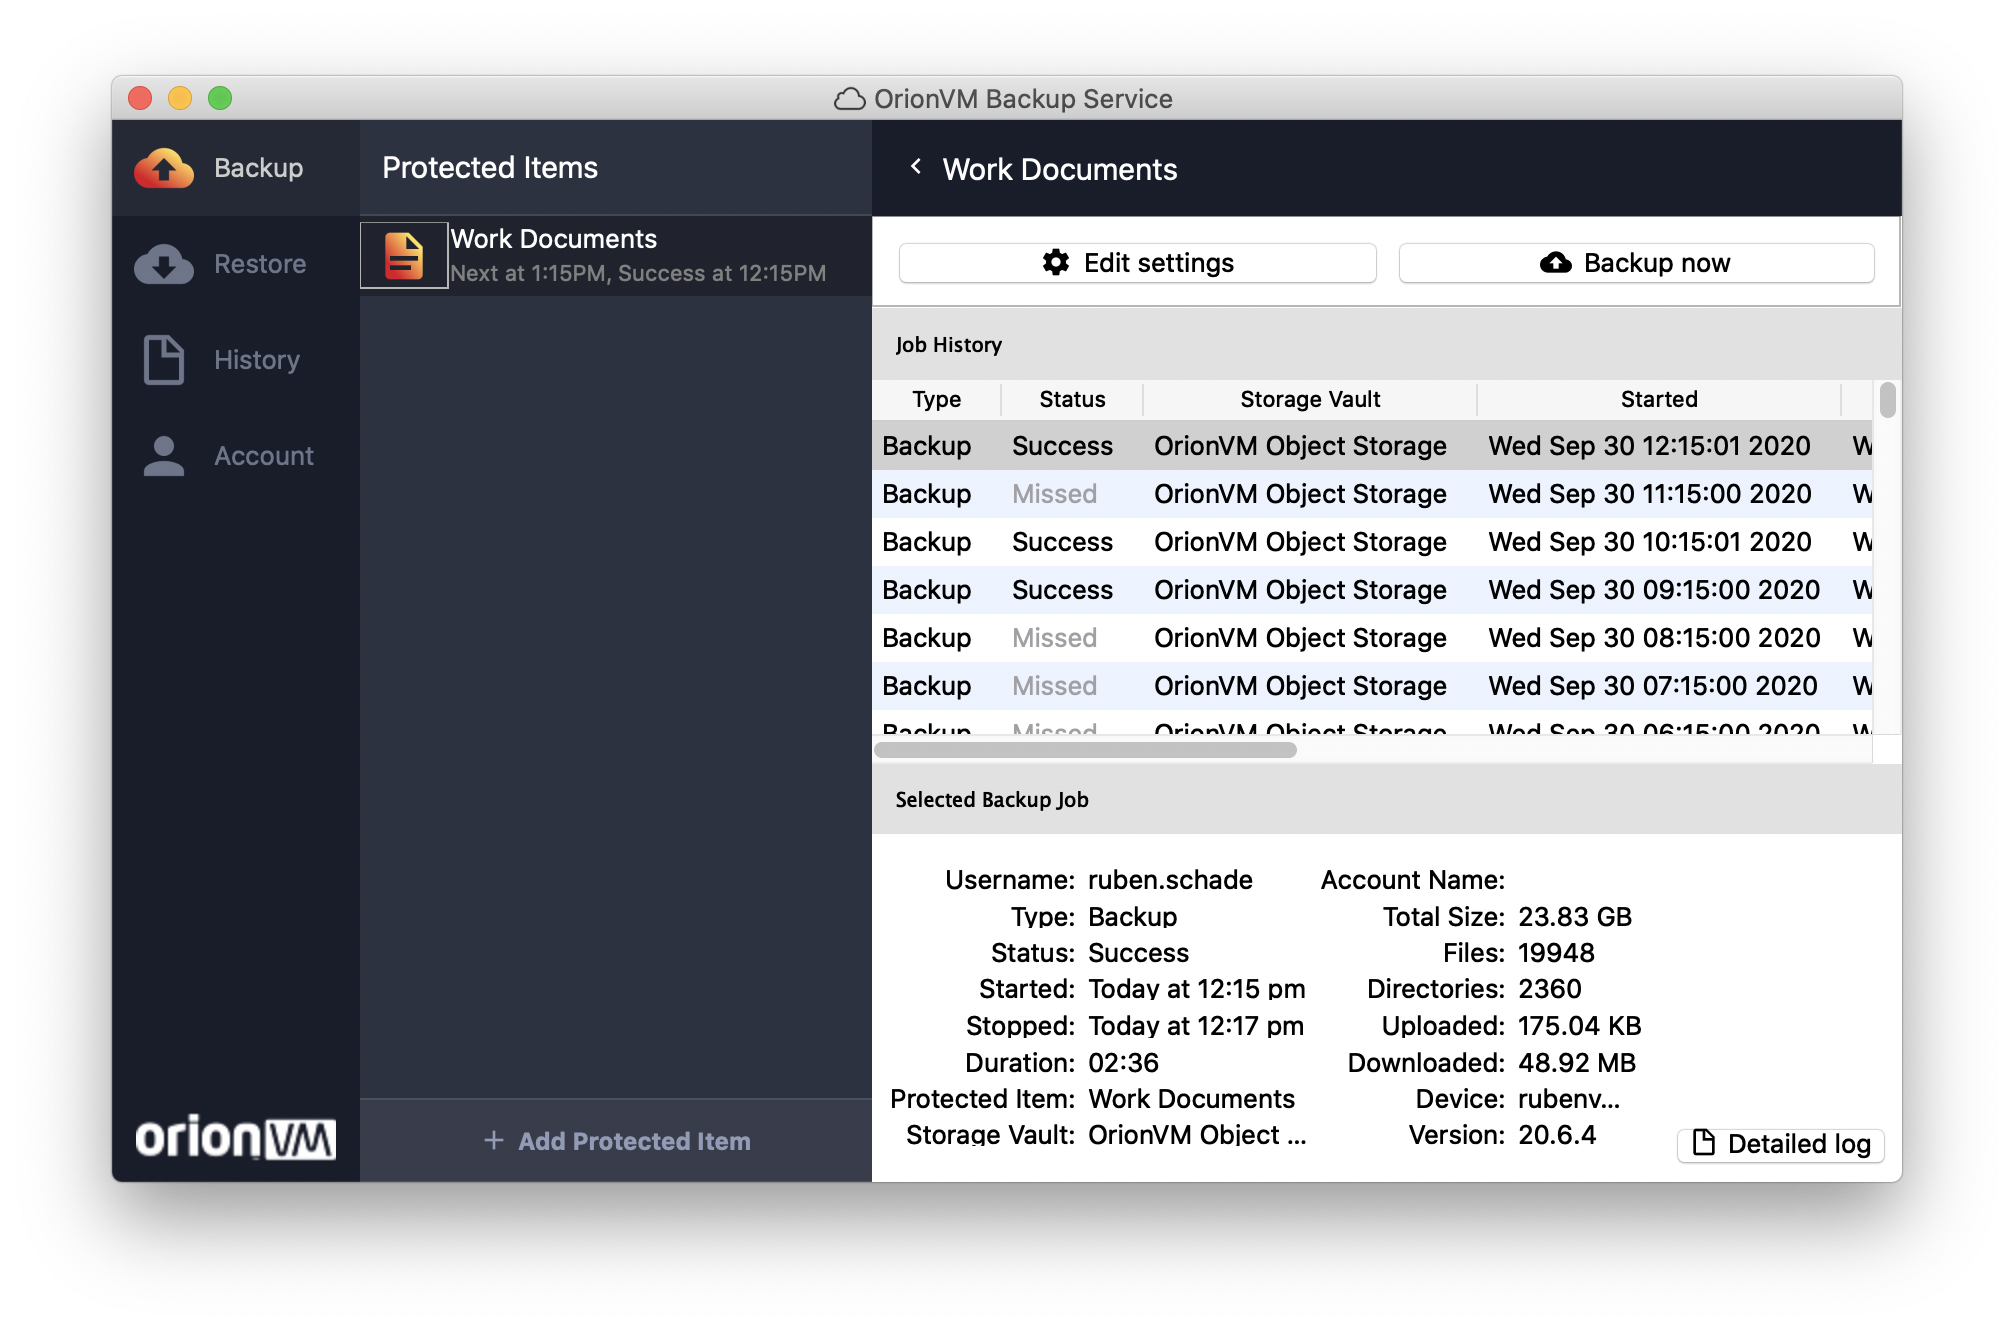Image resolution: width=2014 pixels, height=1330 pixels.
Task: Click the Work Documents file icon
Action: [x=404, y=256]
